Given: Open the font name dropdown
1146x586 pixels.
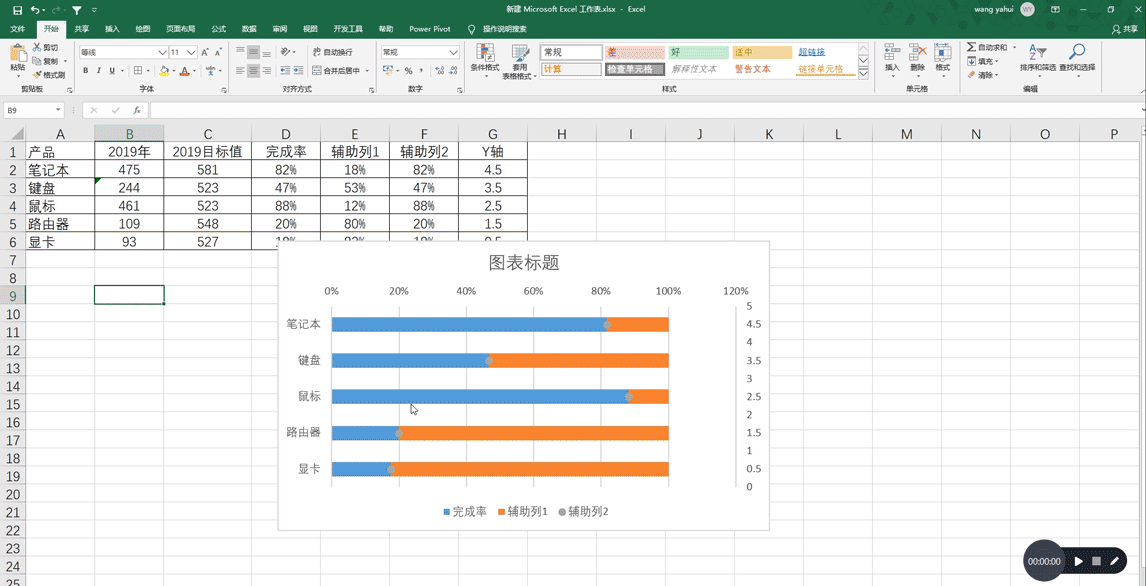Looking at the screenshot, I should point(163,53).
